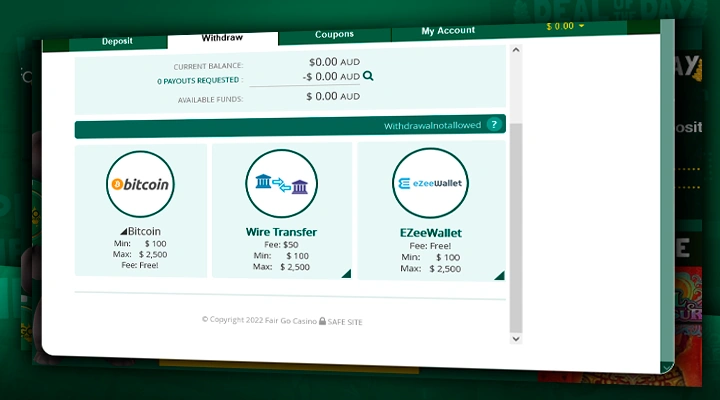Choose the Bitcoin logo icon
720x400 pixels.
coord(140,184)
